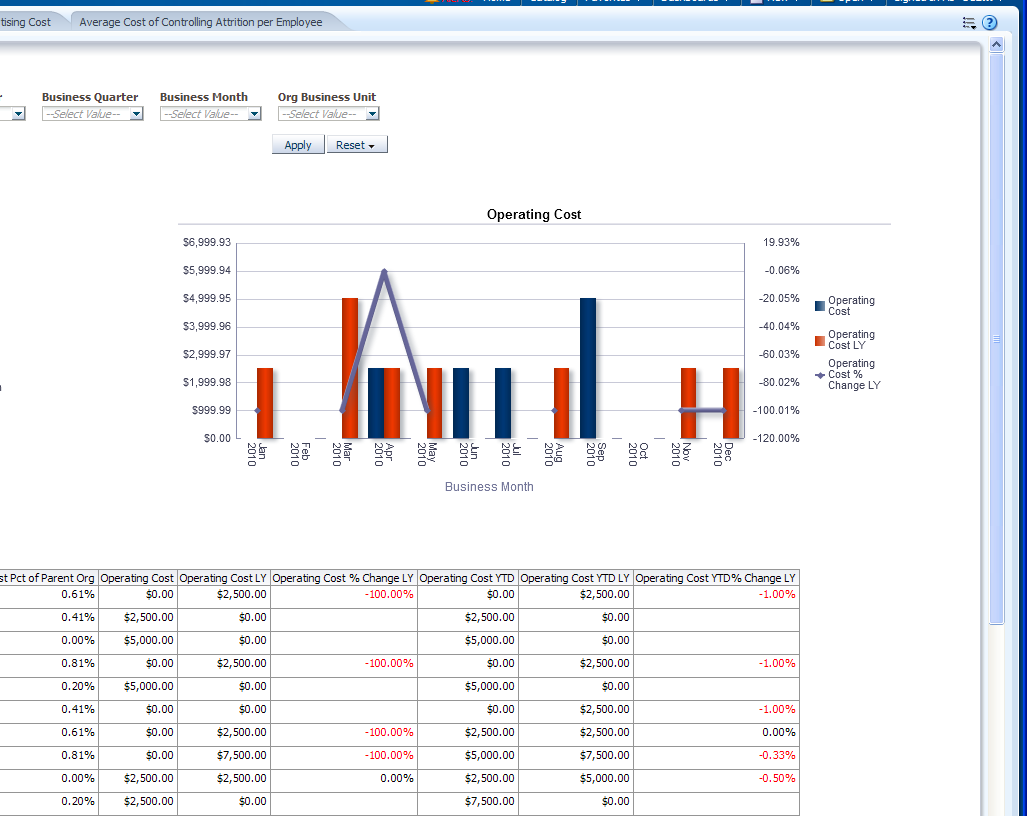This screenshot has width=1027, height=816.
Task: Expand the Reset button menu
Action: 356,145
